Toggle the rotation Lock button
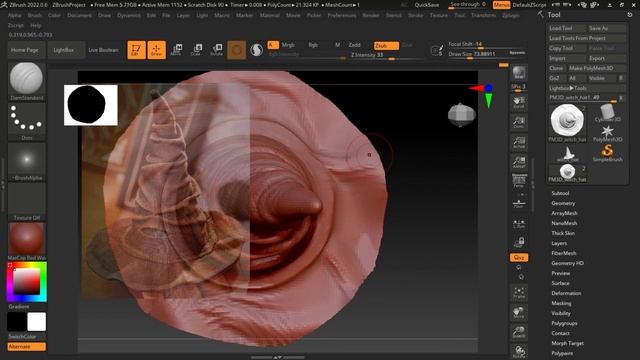640x360 pixels. pos(519,242)
